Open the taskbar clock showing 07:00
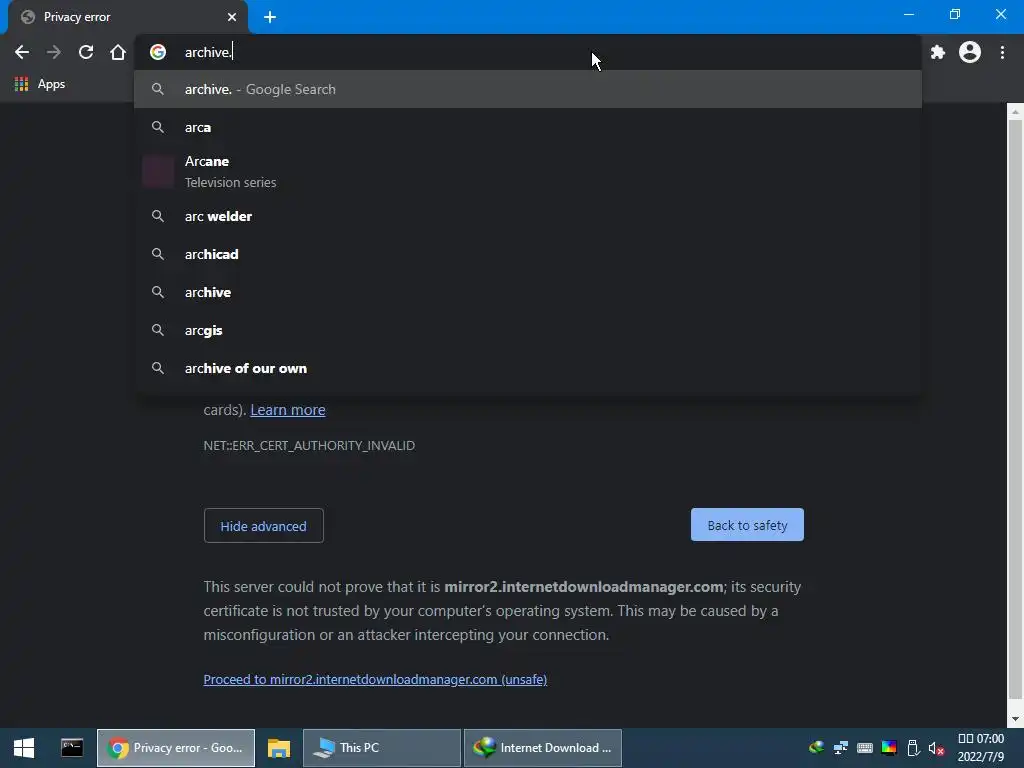Image resolution: width=1024 pixels, height=768 pixels. (981, 748)
